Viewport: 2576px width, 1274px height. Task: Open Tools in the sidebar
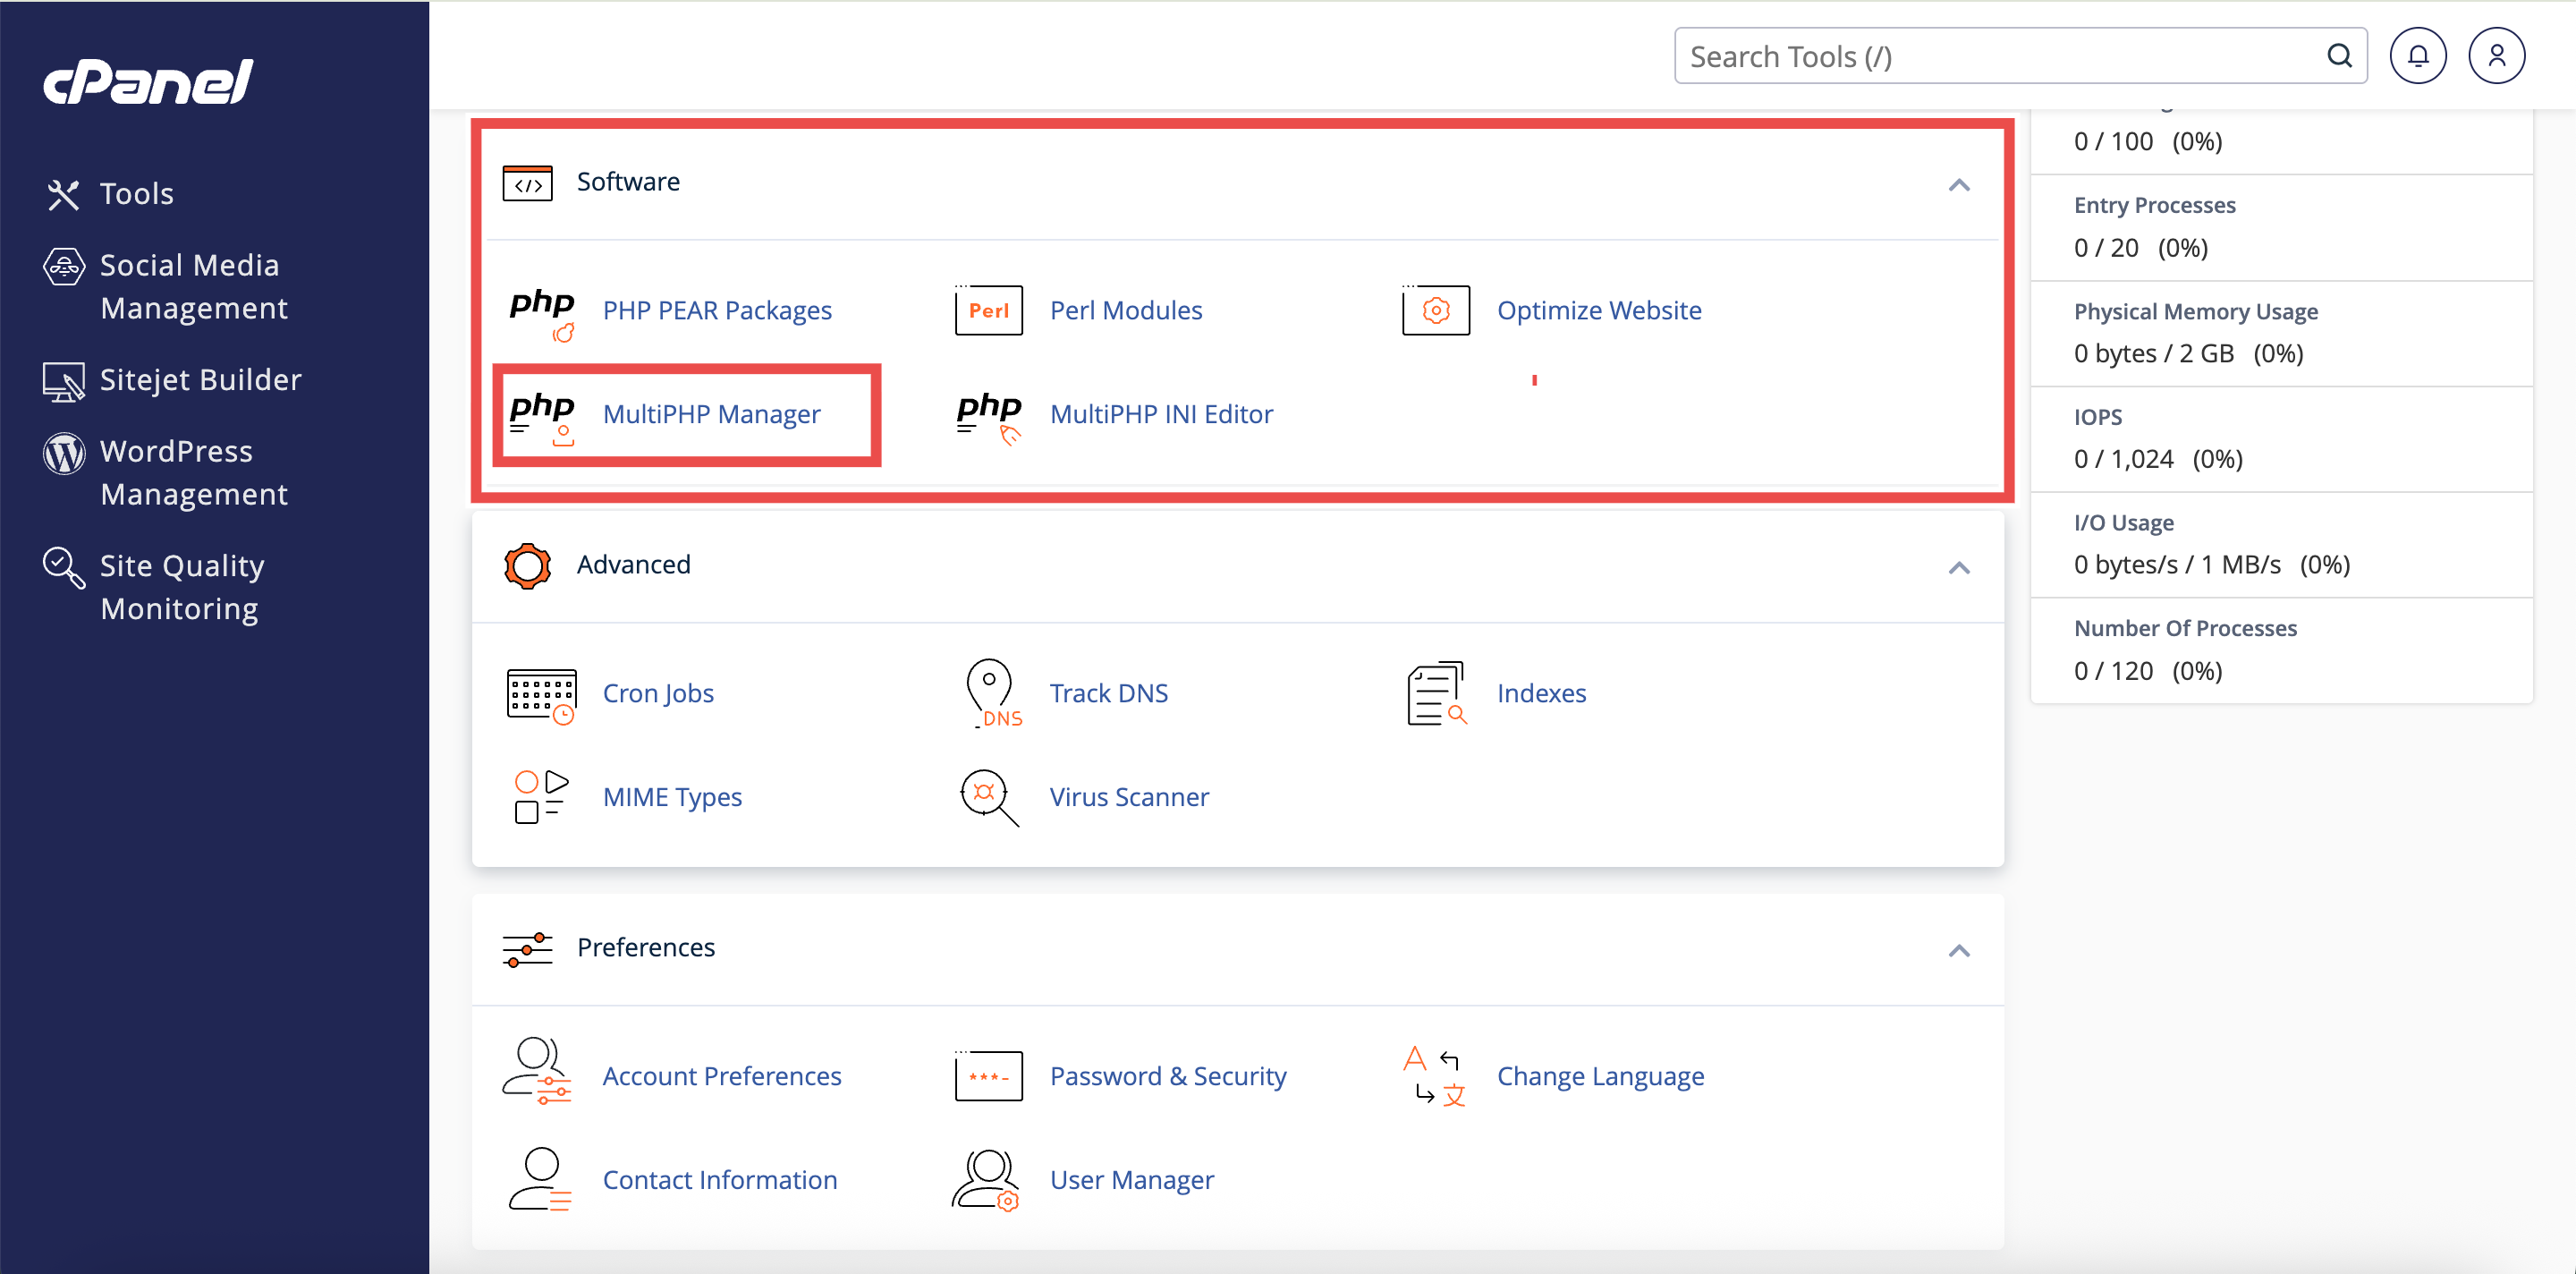(136, 193)
